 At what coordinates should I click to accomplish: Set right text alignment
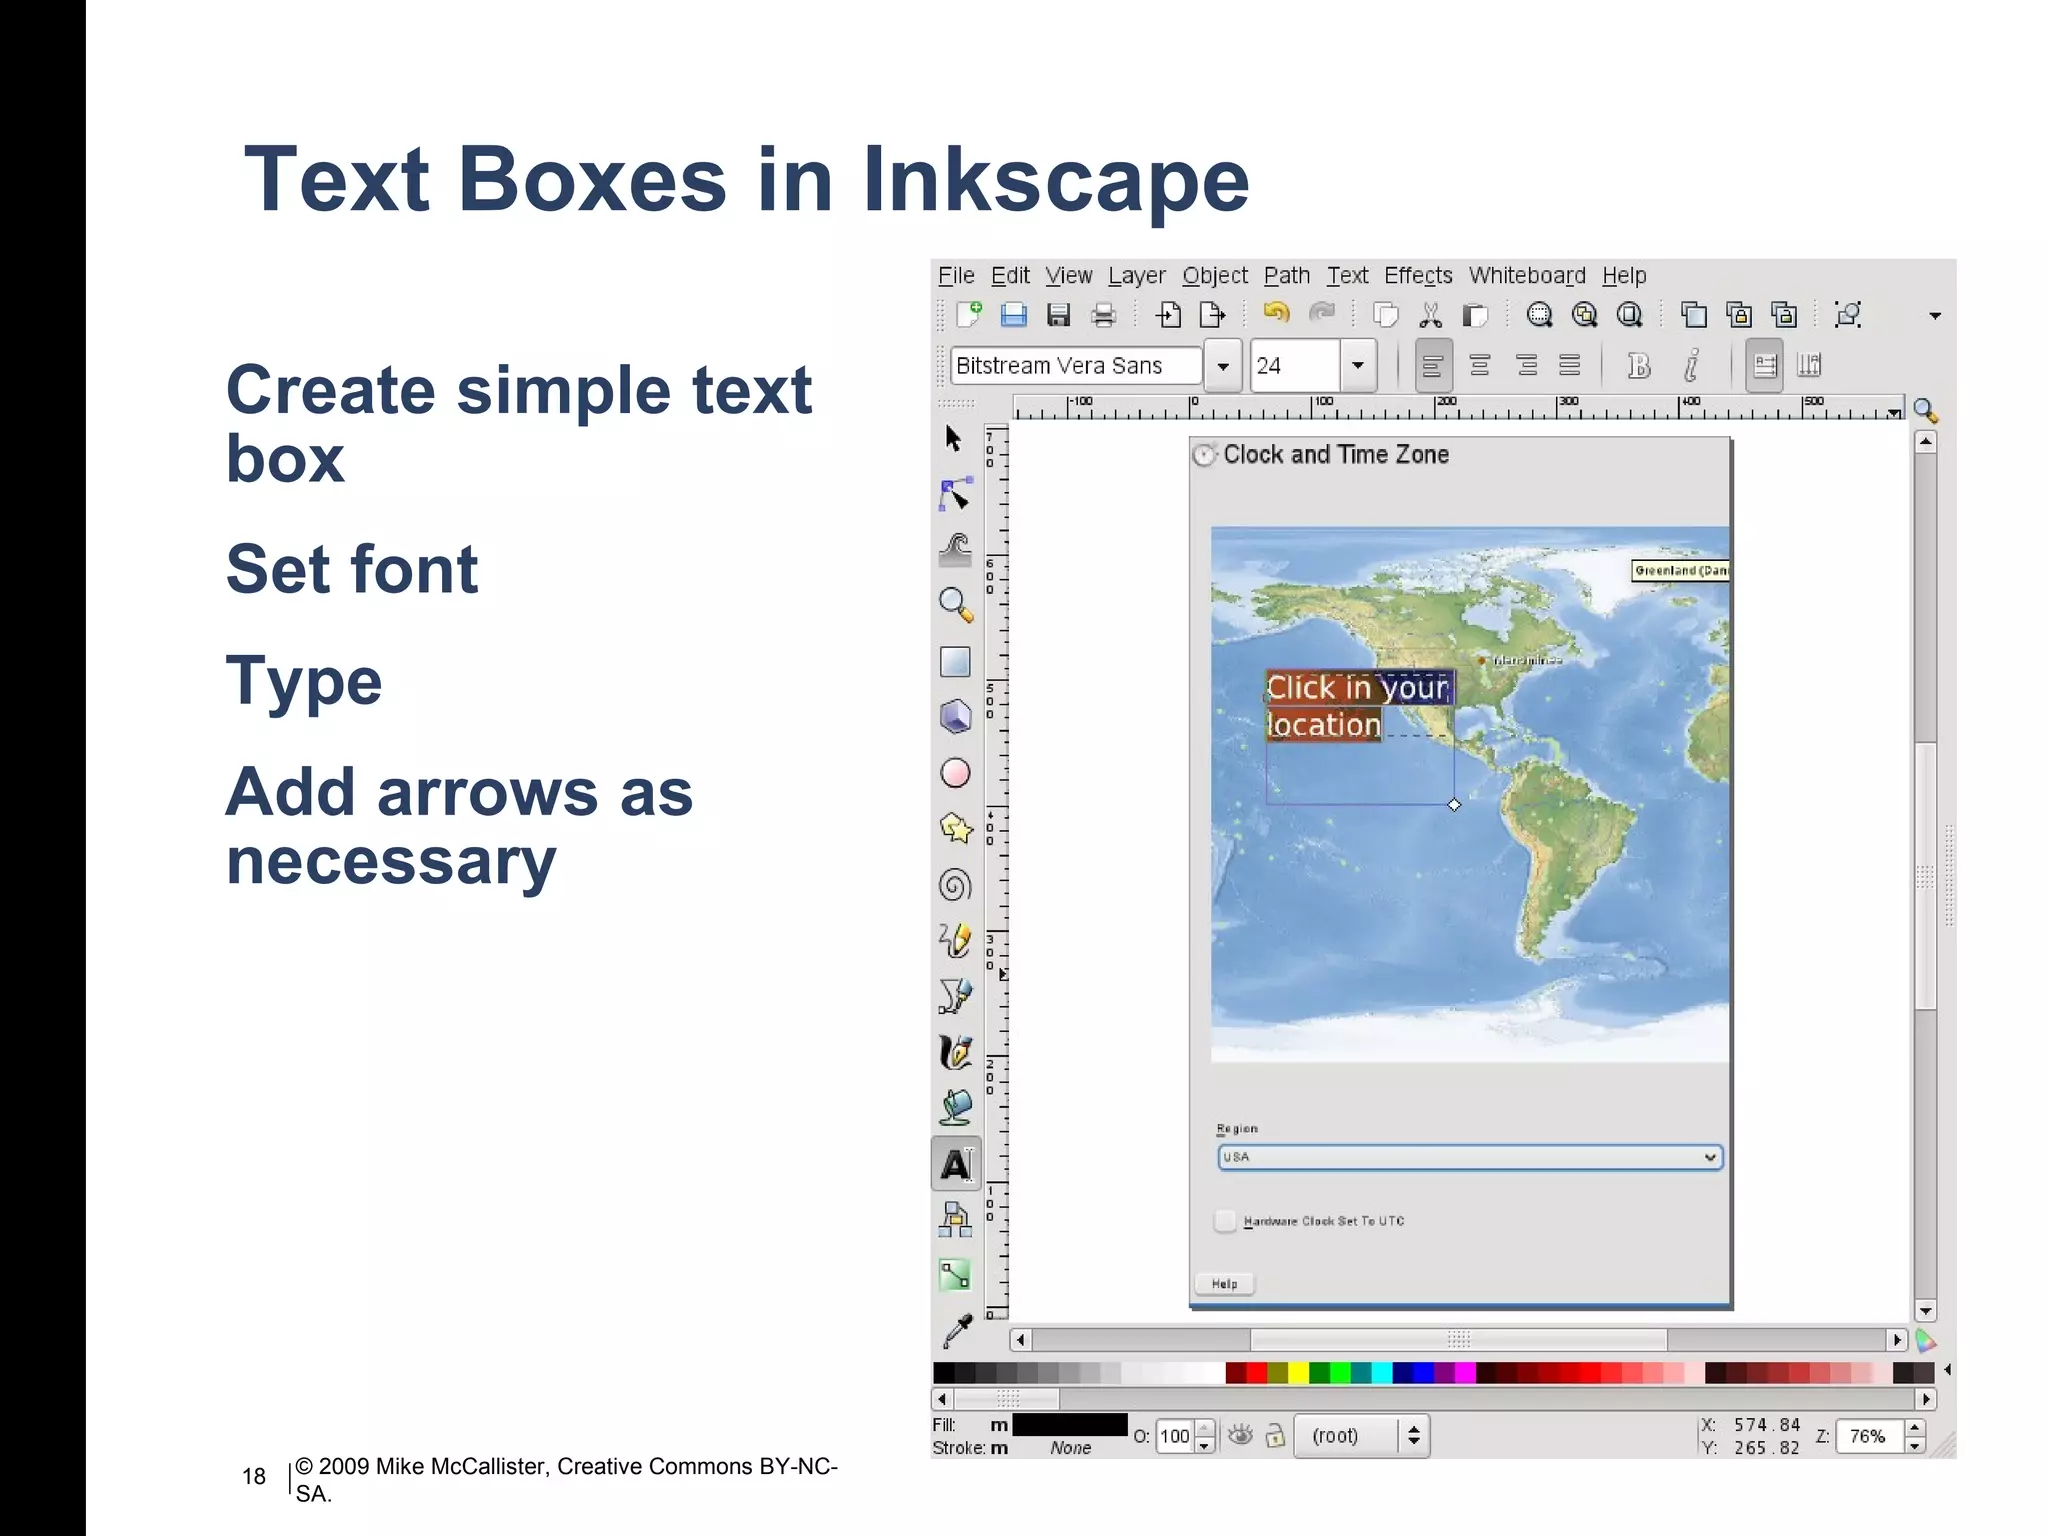[x=1526, y=366]
